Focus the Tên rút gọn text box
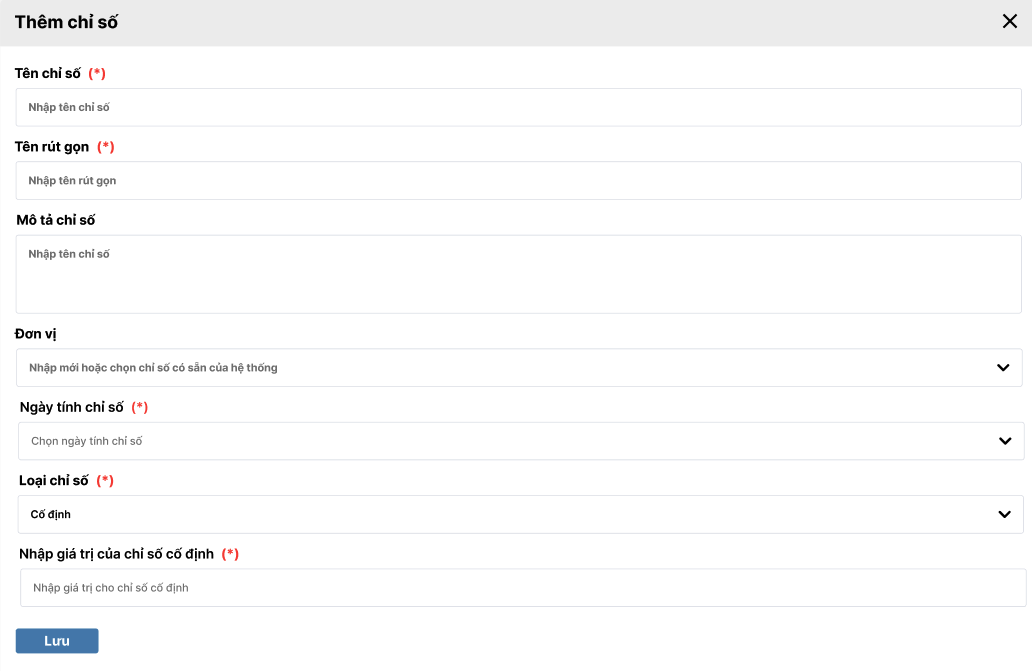Image resolution: width=1032 pixels, height=671 pixels. click(x=518, y=181)
